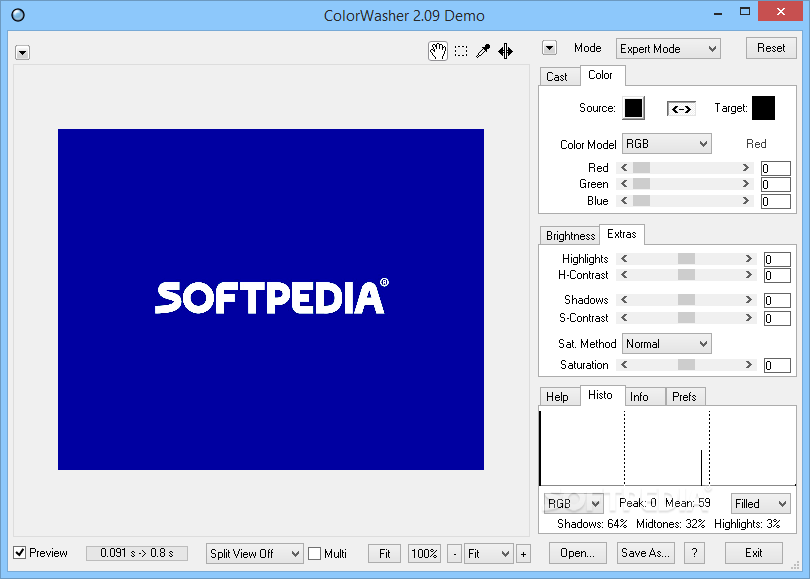Enable the Multi checkbox
The image size is (810, 579).
315,554
